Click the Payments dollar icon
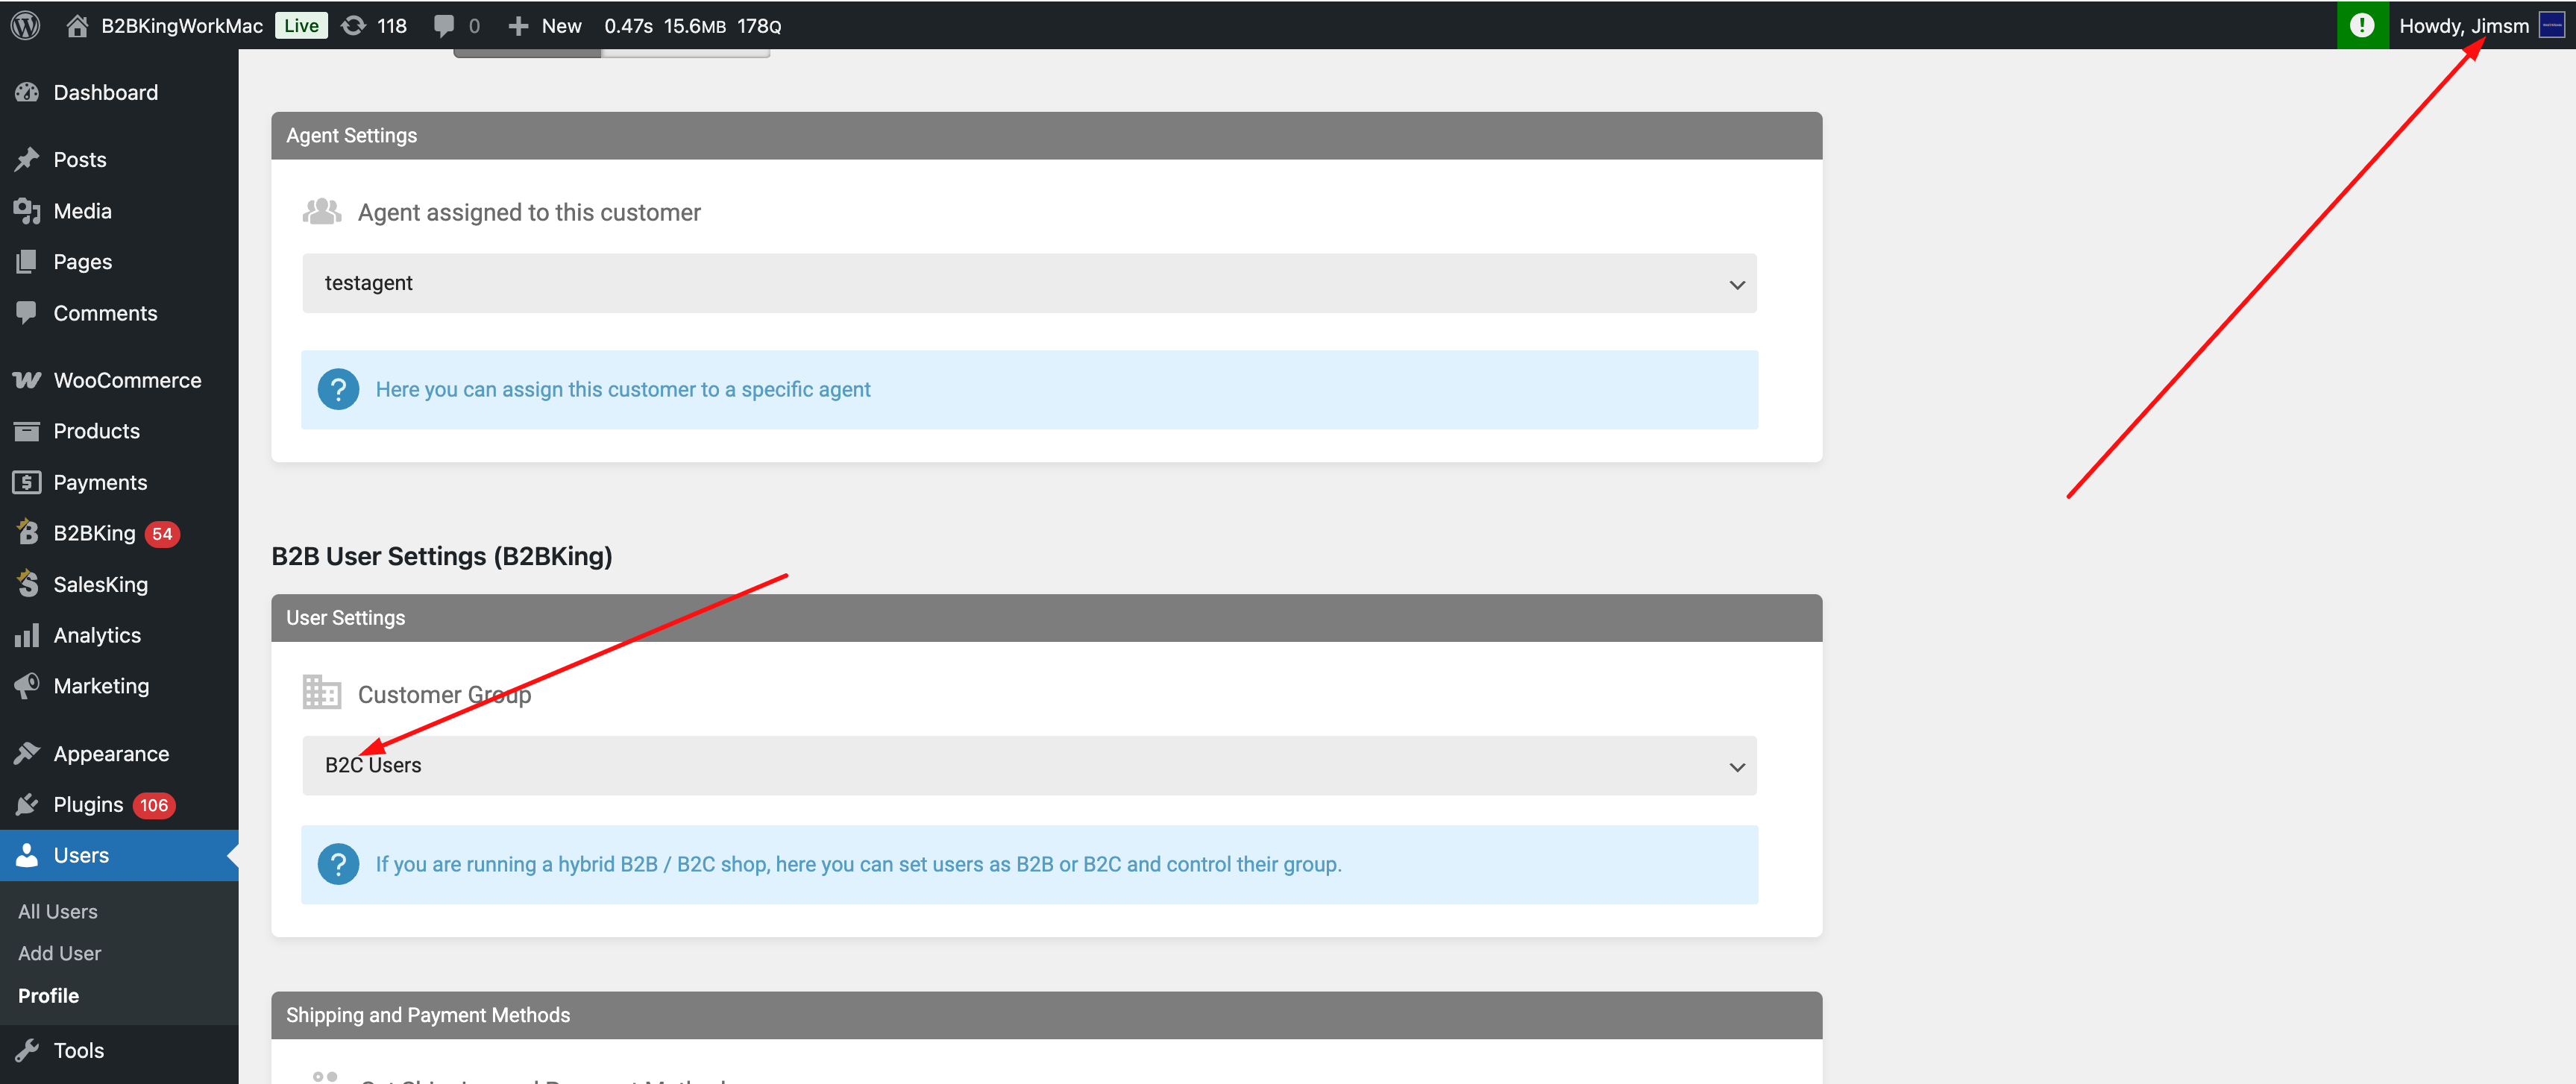 pyautogui.click(x=27, y=482)
